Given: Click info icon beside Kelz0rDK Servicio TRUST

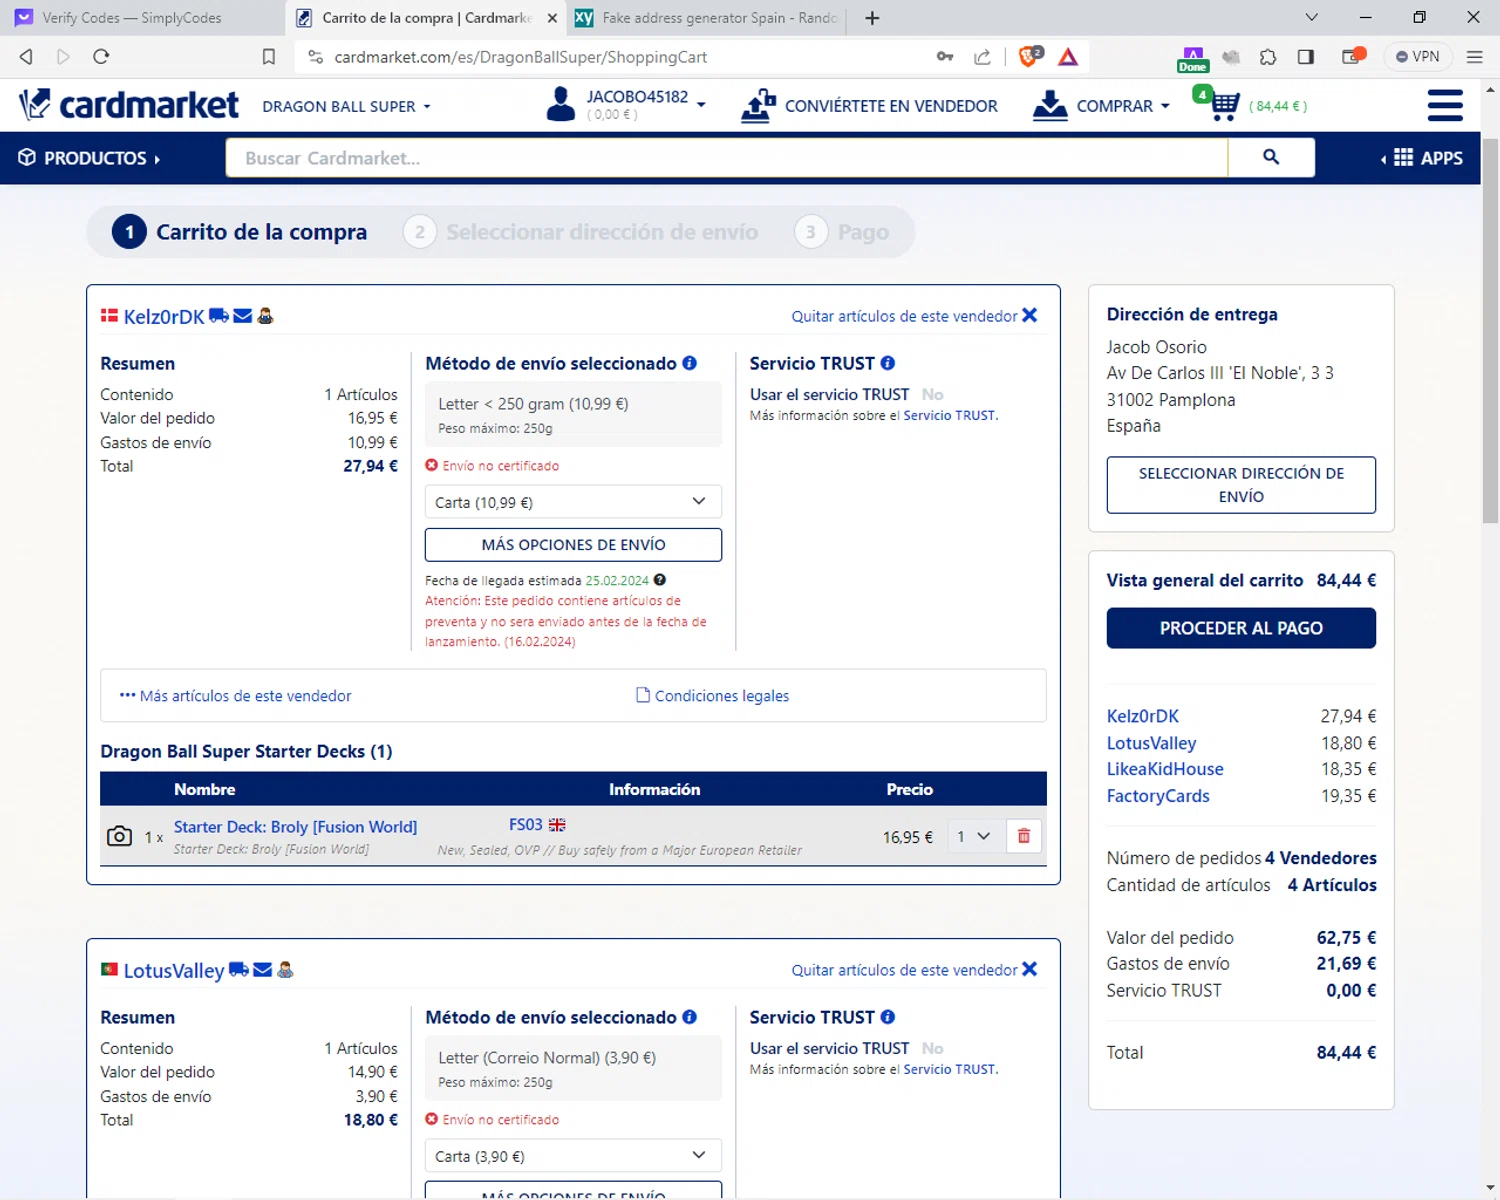Looking at the screenshot, I should coord(887,363).
